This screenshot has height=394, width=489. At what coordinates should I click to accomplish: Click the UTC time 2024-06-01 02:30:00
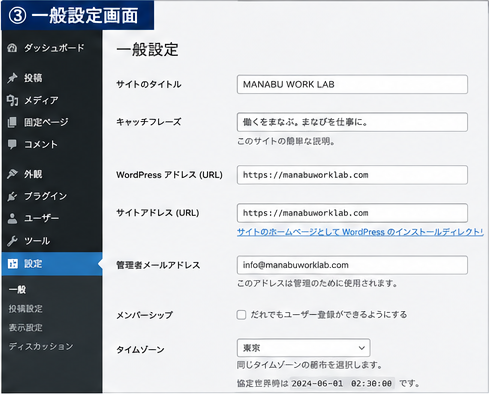tap(342, 384)
